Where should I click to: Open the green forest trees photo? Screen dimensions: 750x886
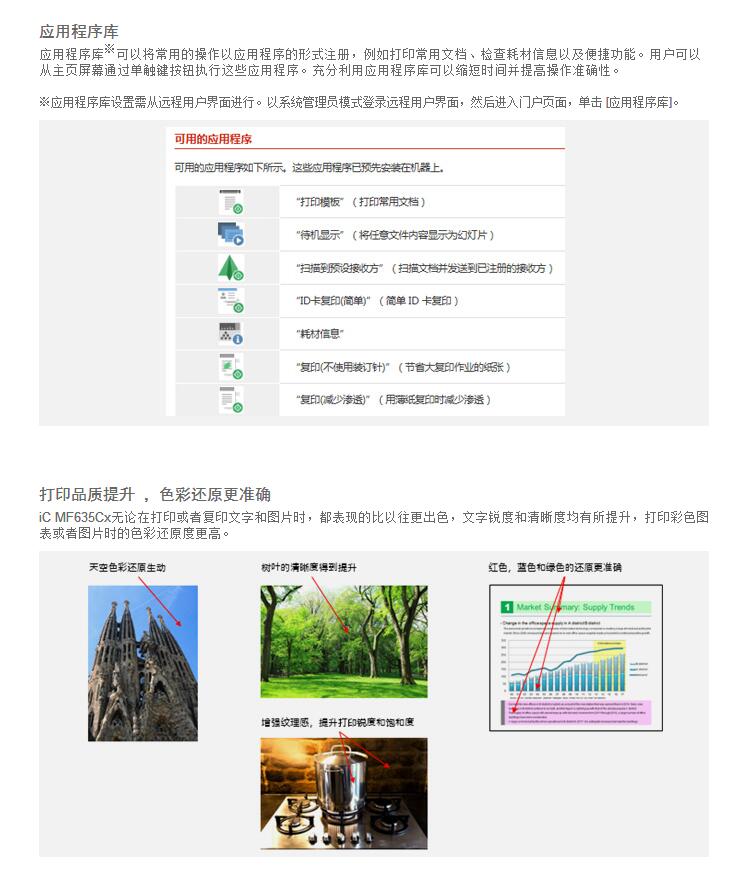tap(344, 641)
